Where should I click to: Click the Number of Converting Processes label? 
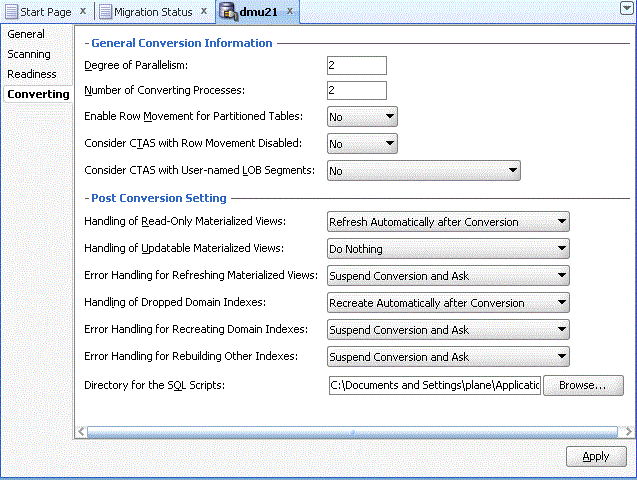(x=165, y=90)
